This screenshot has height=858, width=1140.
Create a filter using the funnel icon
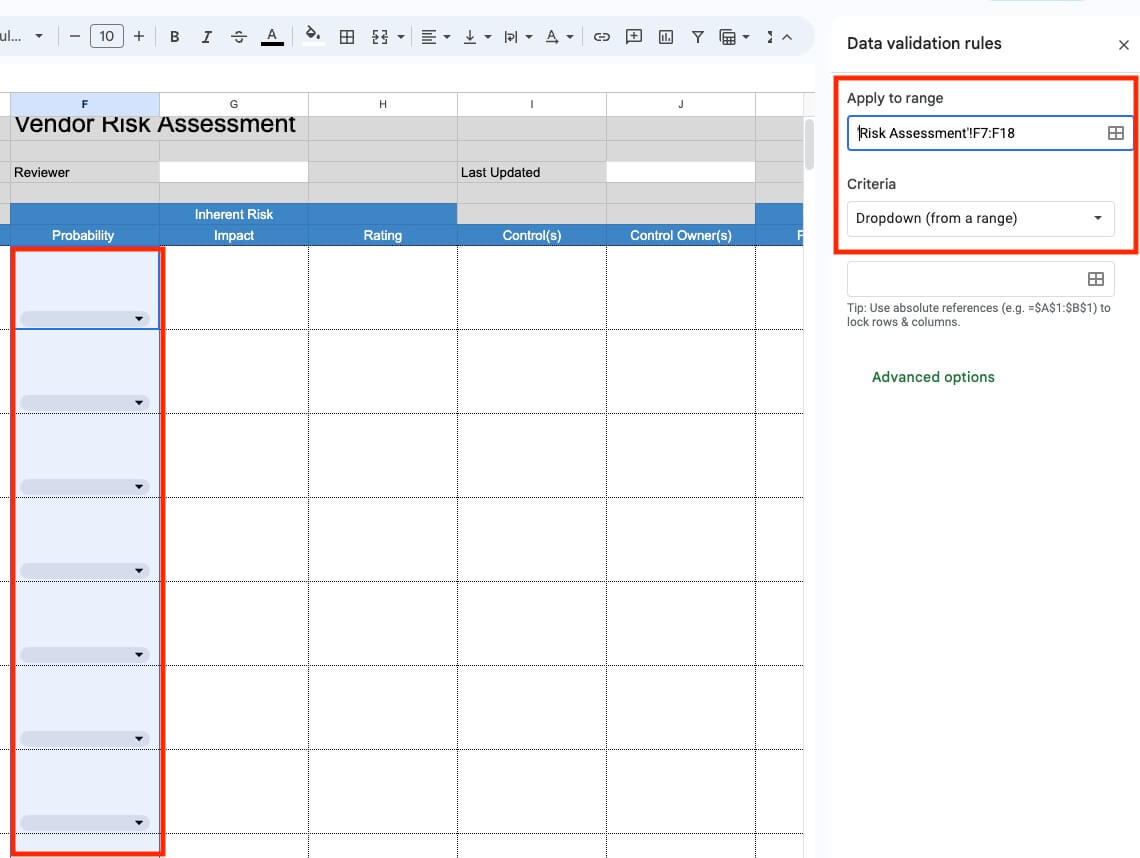coord(697,36)
